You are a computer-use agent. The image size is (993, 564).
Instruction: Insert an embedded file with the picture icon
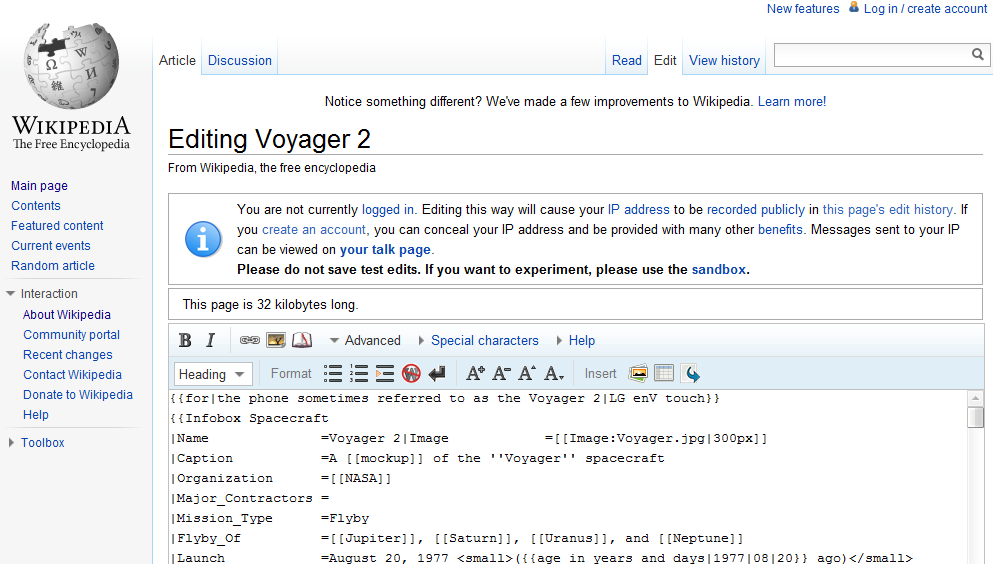pos(275,341)
